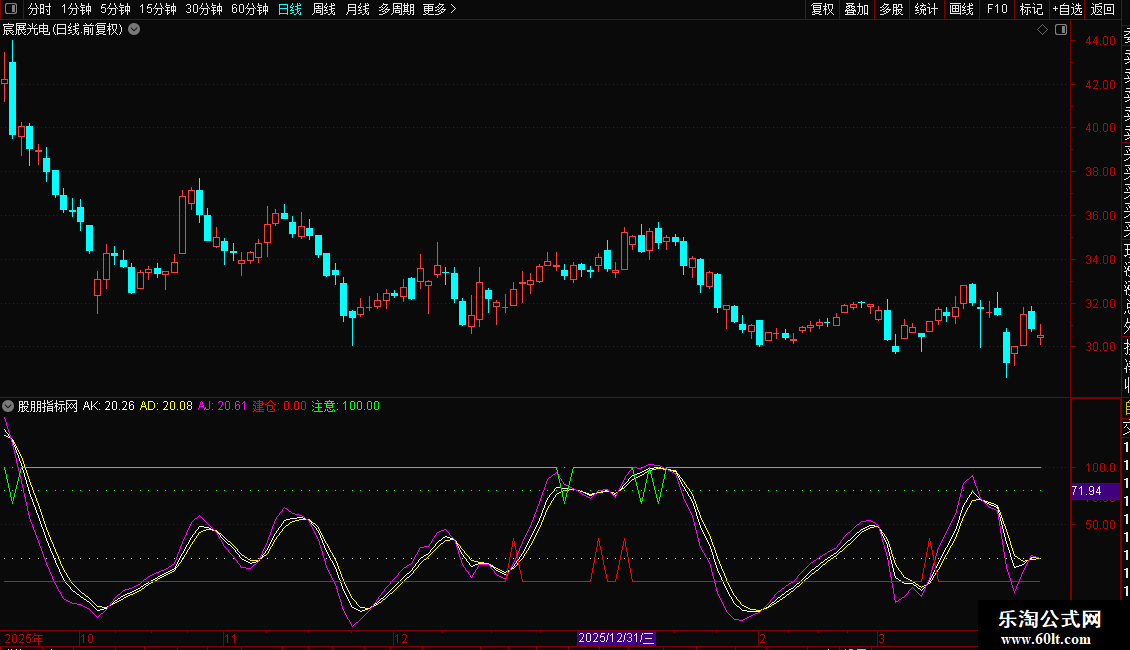Open the 多股 multi-stock view

click(891, 9)
